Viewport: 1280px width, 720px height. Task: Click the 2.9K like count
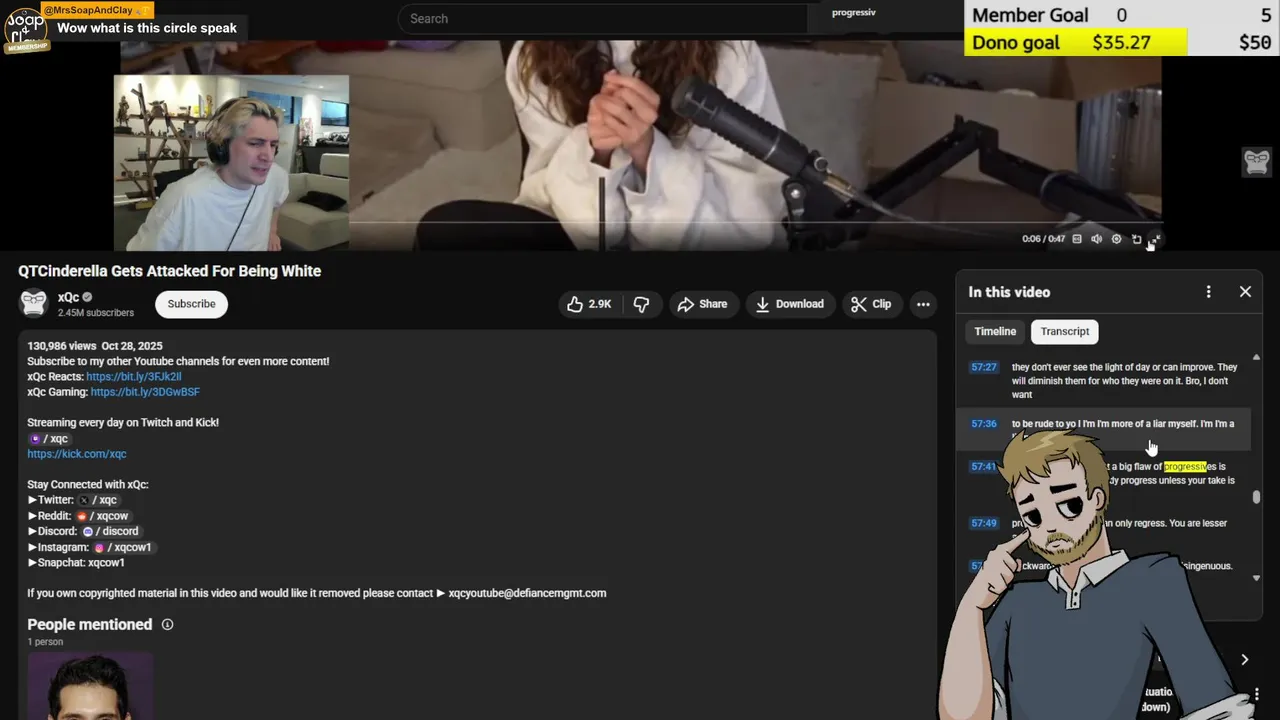click(600, 304)
